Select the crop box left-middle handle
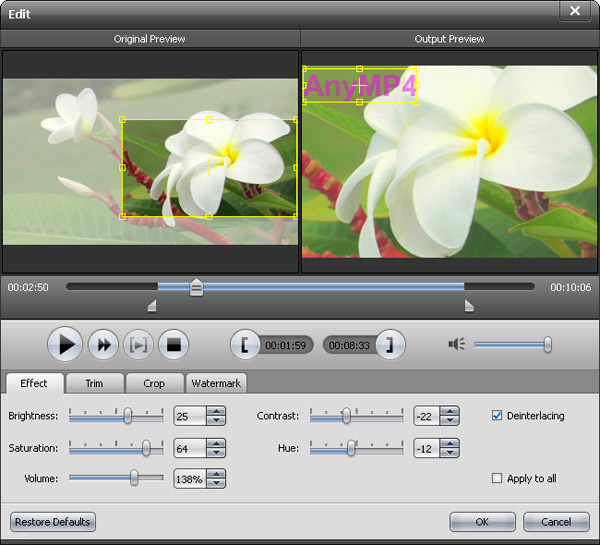 122,168
